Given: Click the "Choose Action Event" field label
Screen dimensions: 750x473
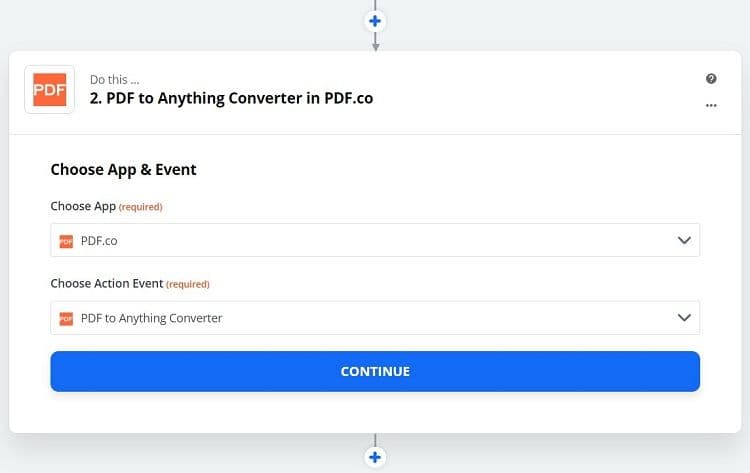Looking at the screenshot, I should pos(107,284).
